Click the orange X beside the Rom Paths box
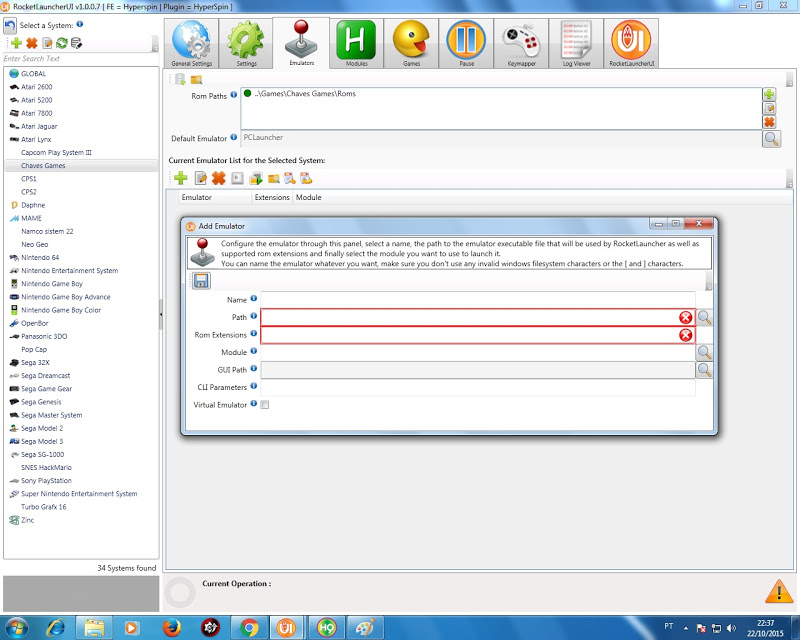The height and width of the screenshot is (640, 800). pyautogui.click(x=769, y=122)
